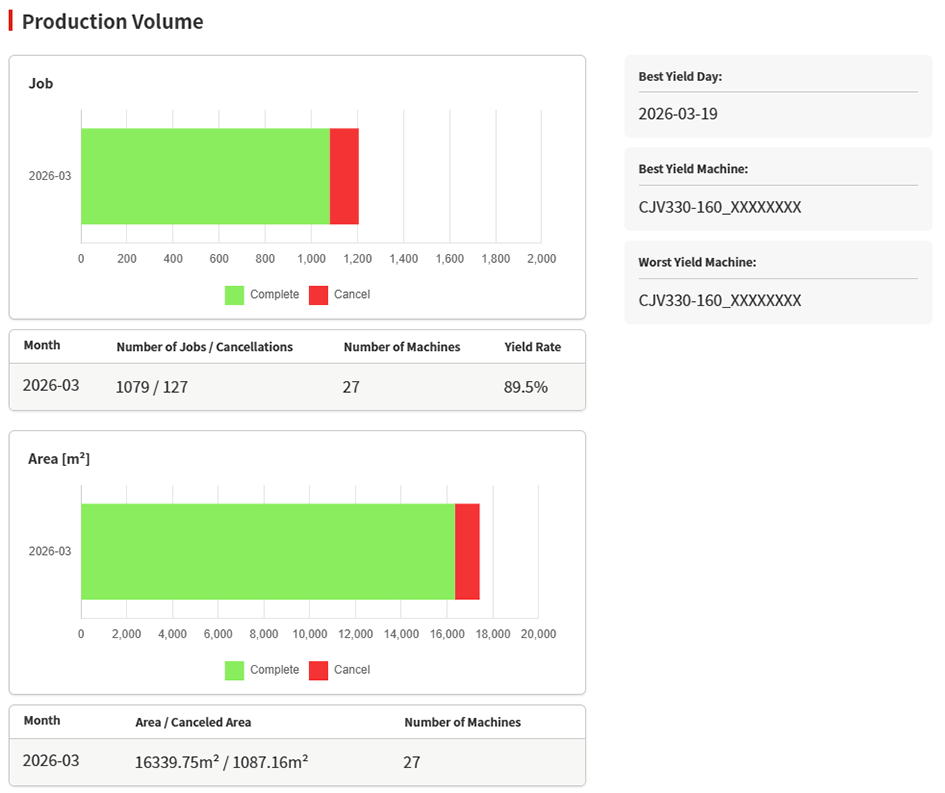Click the 2,000 axis tick on Job chart

click(541, 259)
